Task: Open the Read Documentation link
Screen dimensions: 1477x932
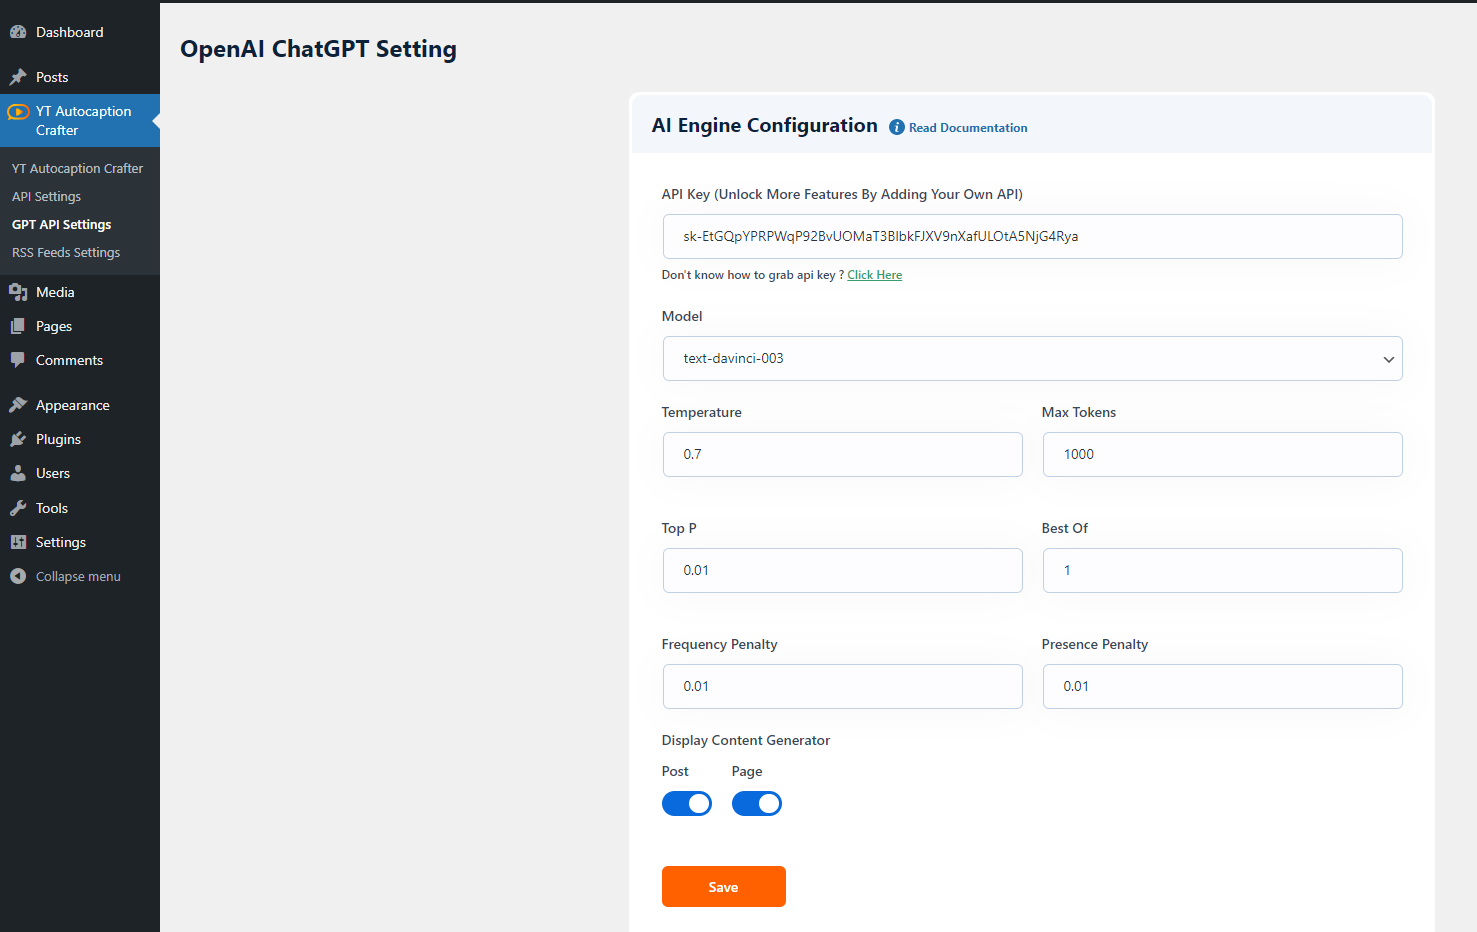Action: pos(968,128)
